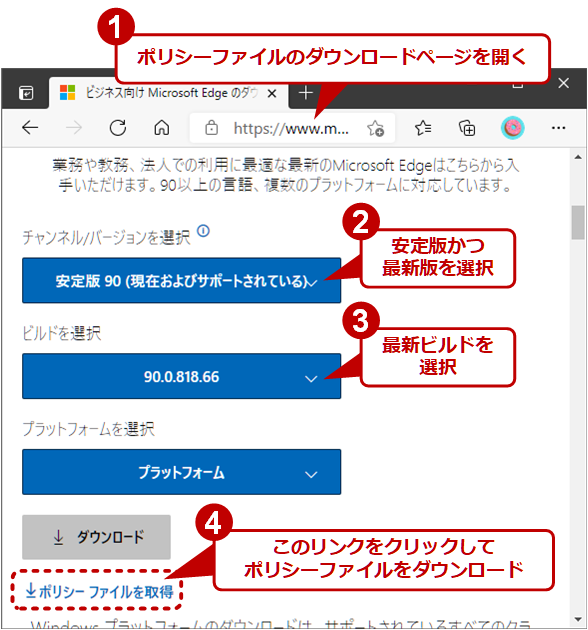588x630 pixels.
Task: Expand the 90.0.818.66 build dropdown
Action: 182,376
